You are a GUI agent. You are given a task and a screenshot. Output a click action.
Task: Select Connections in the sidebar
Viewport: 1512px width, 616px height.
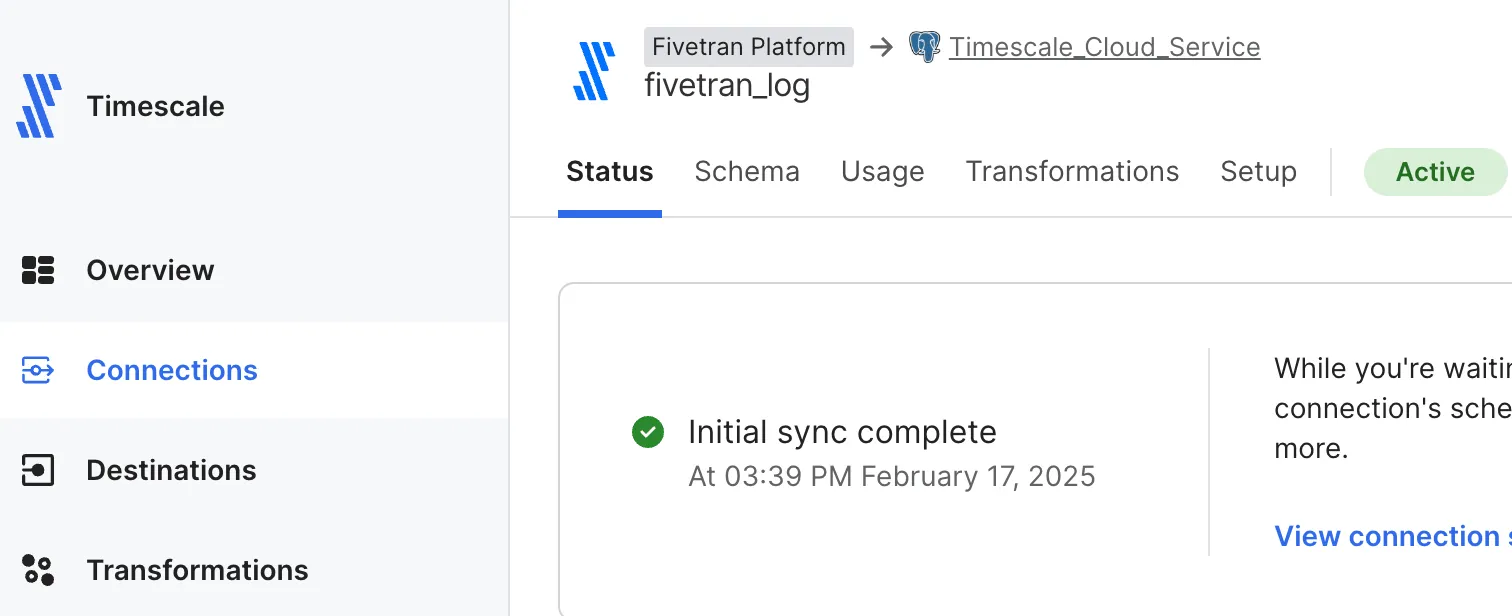point(172,370)
